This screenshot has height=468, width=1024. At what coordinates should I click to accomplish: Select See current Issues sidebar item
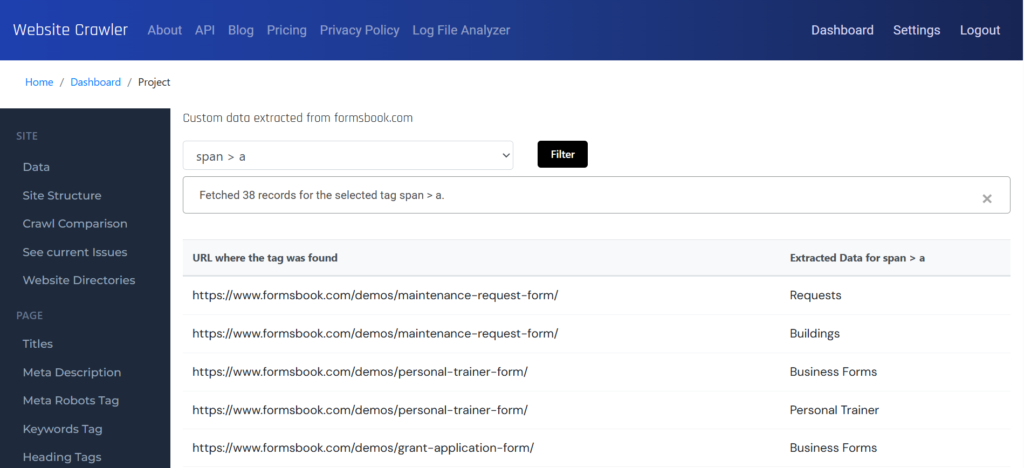click(75, 252)
